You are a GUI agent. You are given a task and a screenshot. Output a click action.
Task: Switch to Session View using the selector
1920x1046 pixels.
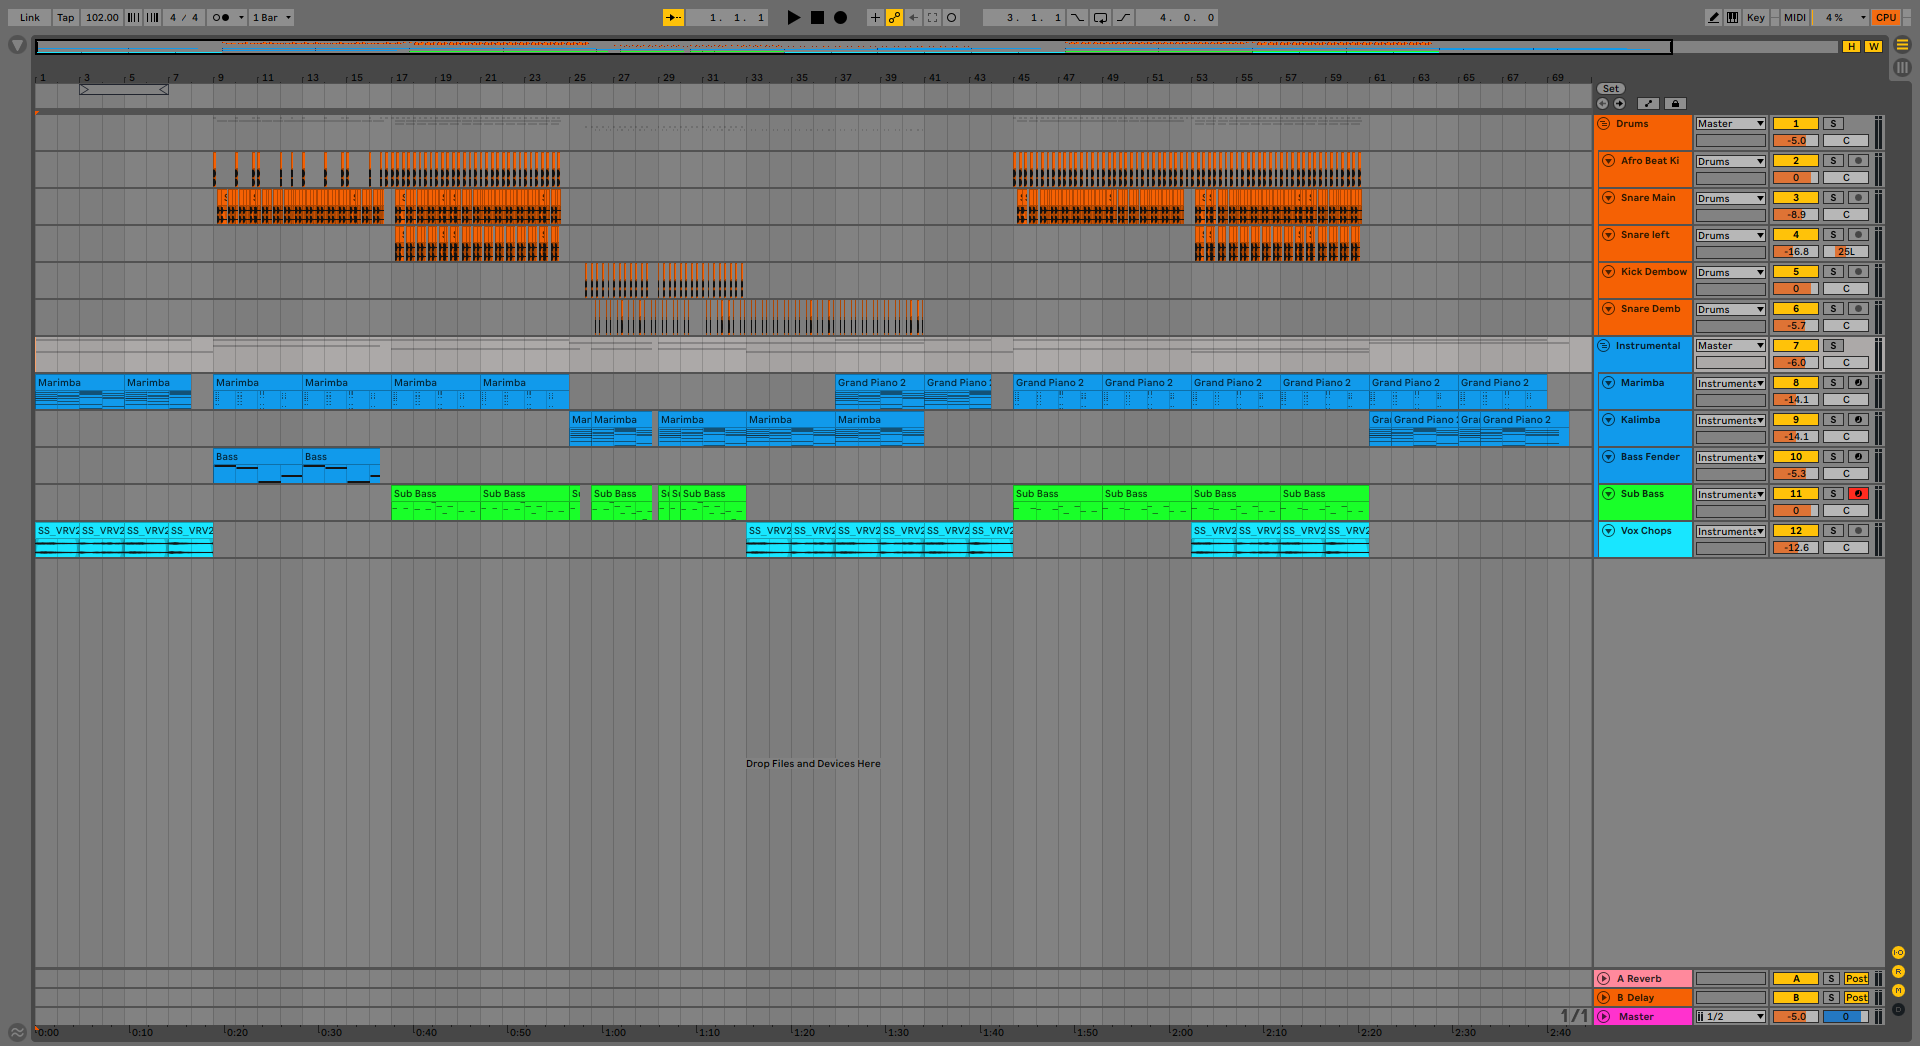pos(1902,67)
